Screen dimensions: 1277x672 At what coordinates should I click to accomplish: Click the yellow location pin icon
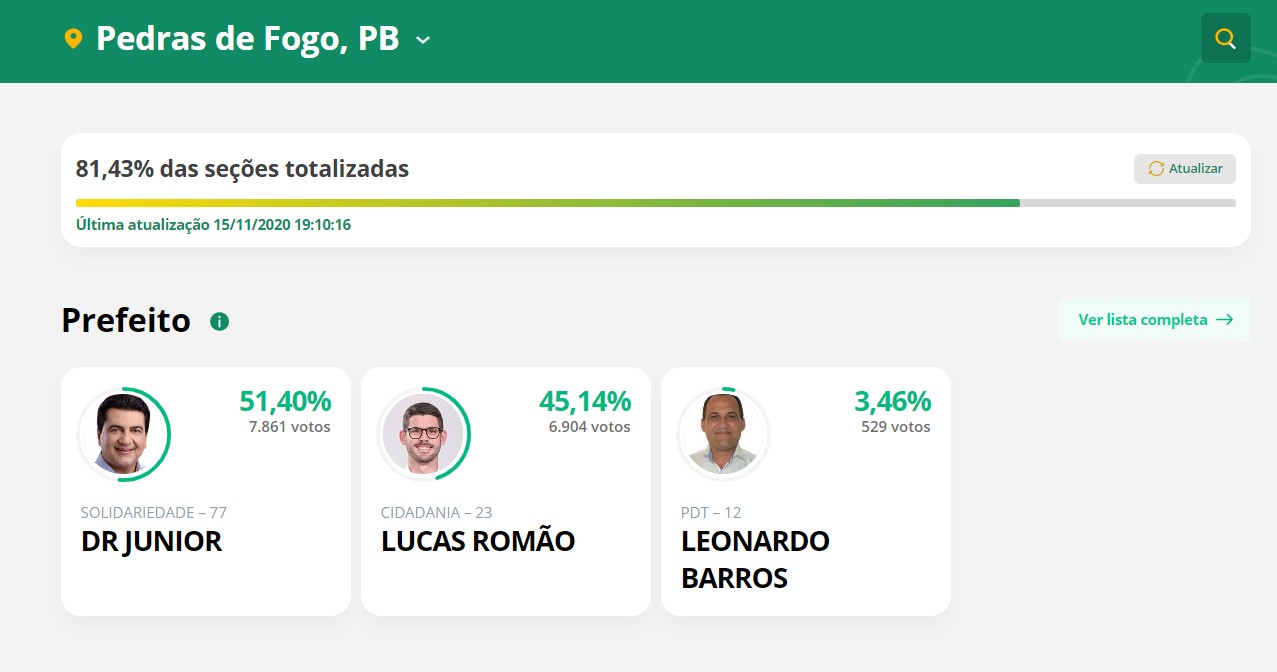click(x=73, y=39)
